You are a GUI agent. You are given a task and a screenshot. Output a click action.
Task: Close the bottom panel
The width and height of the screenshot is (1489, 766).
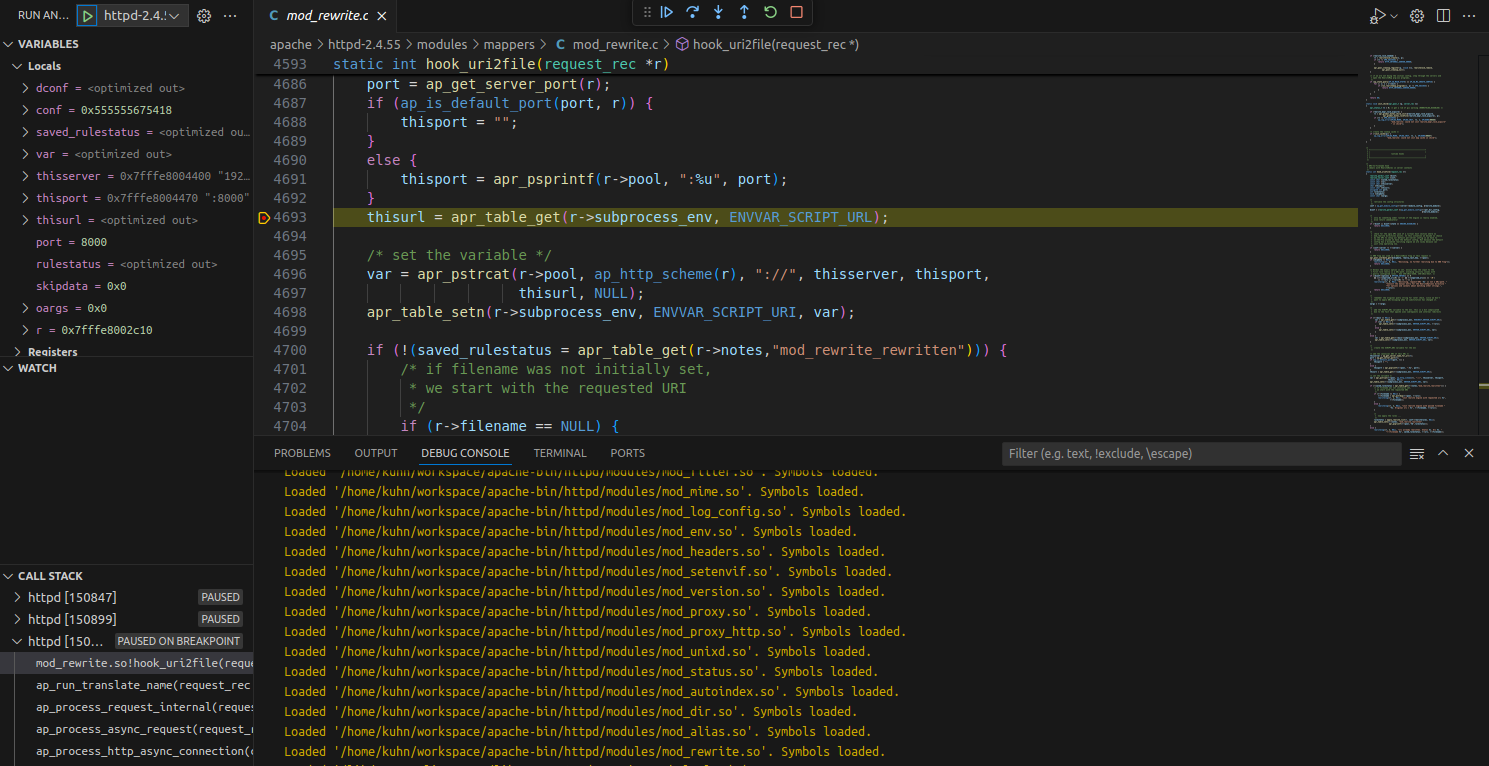tap(1469, 454)
